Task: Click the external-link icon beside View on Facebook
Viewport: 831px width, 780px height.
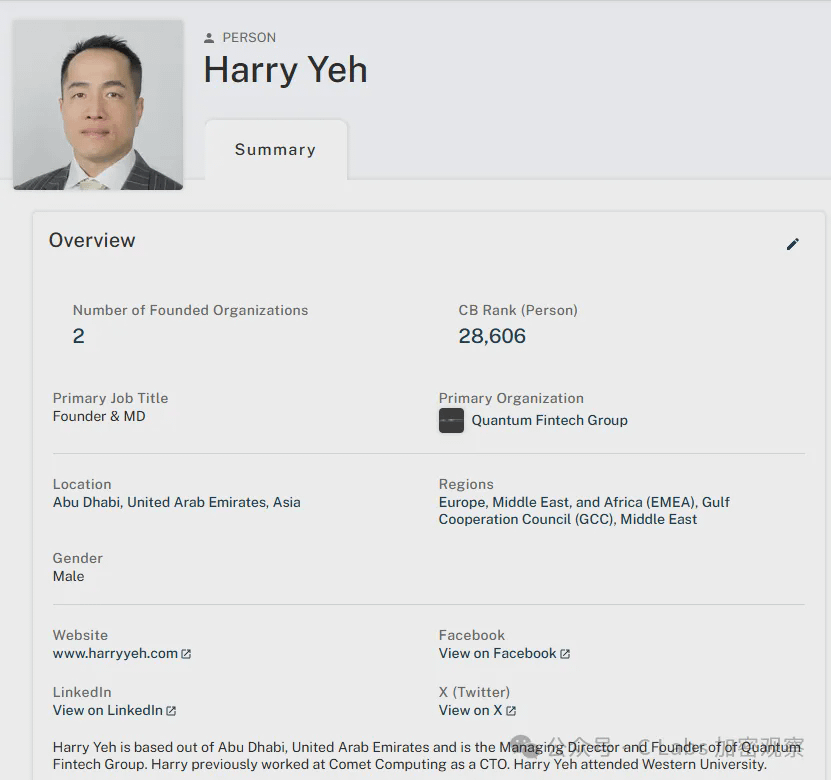Action: (x=565, y=654)
